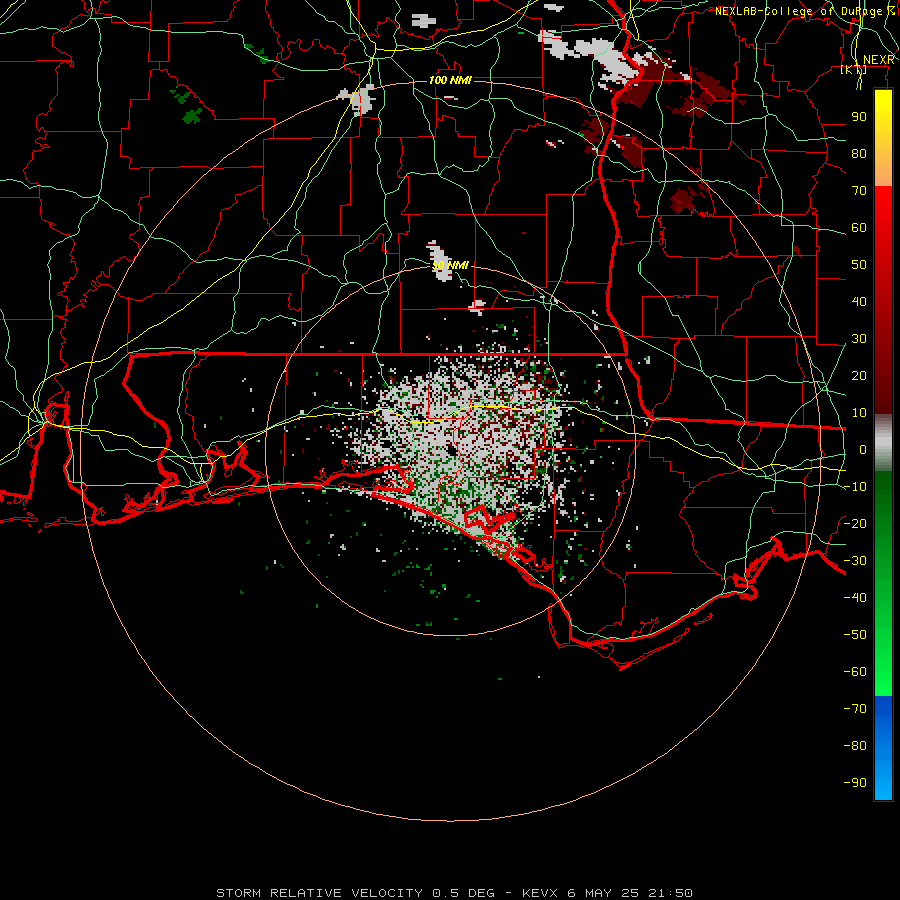Click the 70 value on velocity scale
This screenshot has height=900, width=900.
click(x=859, y=191)
